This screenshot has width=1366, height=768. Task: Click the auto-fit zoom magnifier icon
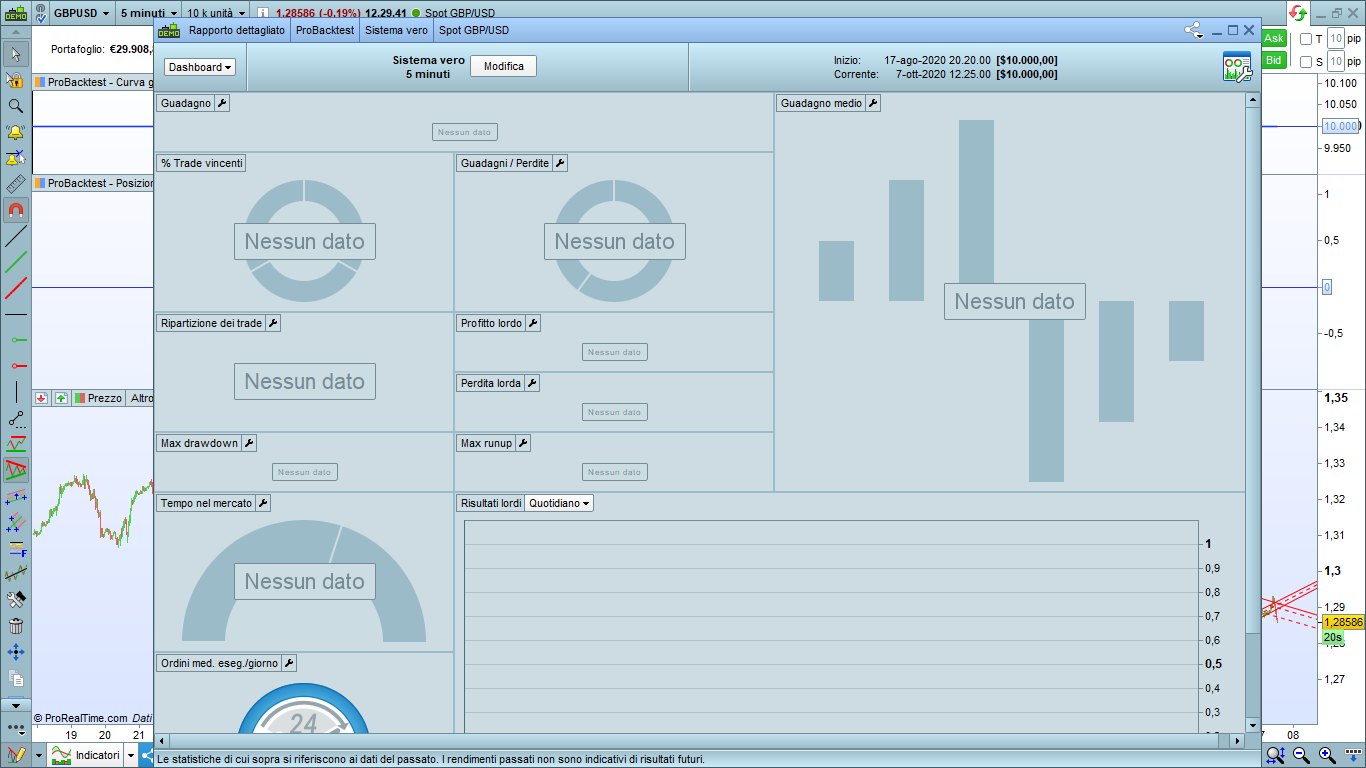(1275, 755)
